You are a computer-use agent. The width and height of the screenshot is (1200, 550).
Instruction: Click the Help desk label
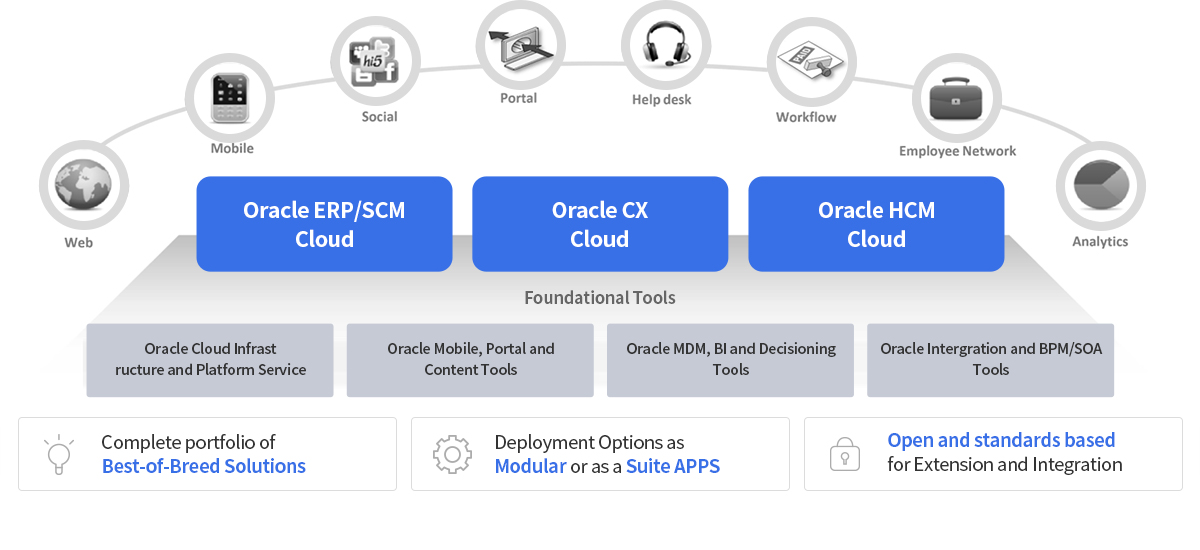coord(662,99)
